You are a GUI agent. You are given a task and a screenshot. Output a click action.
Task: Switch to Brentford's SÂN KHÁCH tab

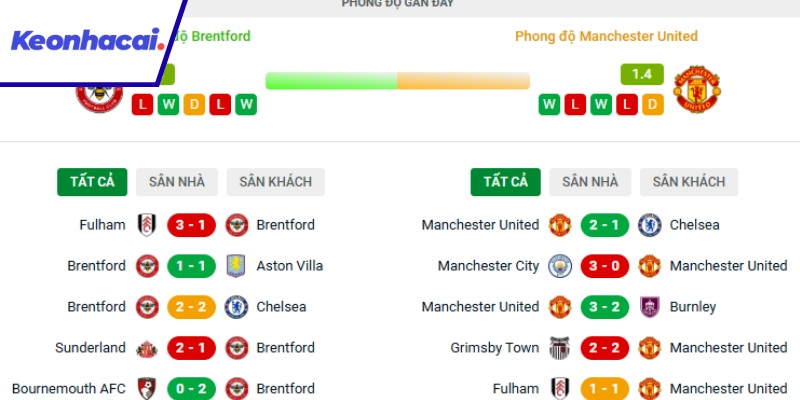[x=275, y=182]
